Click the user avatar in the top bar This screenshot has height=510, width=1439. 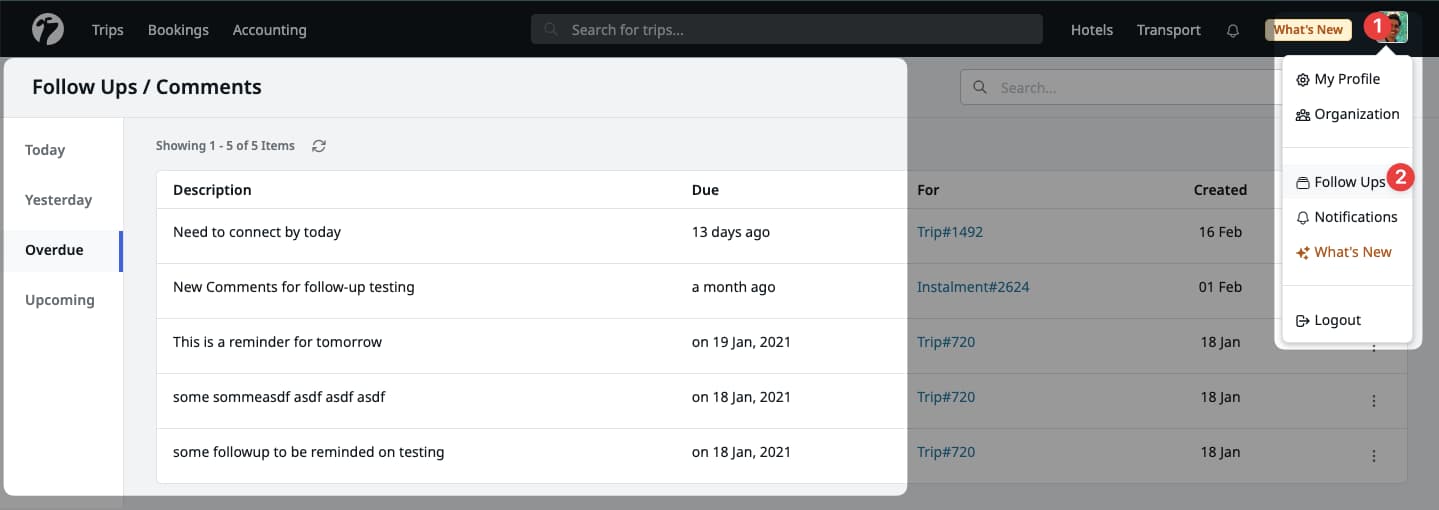click(x=1395, y=28)
